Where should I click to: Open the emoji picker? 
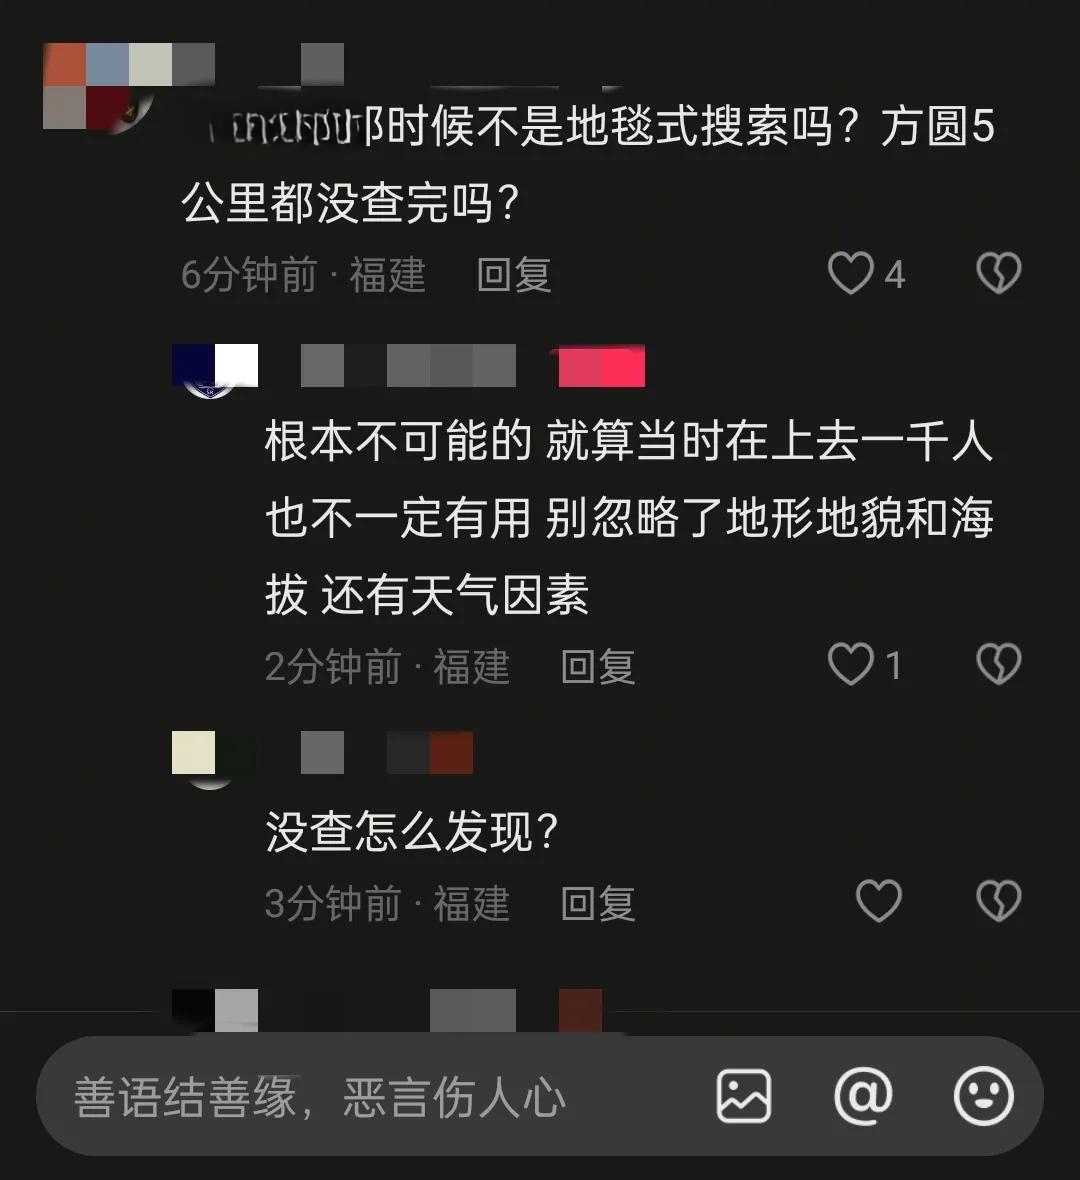coord(984,1096)
